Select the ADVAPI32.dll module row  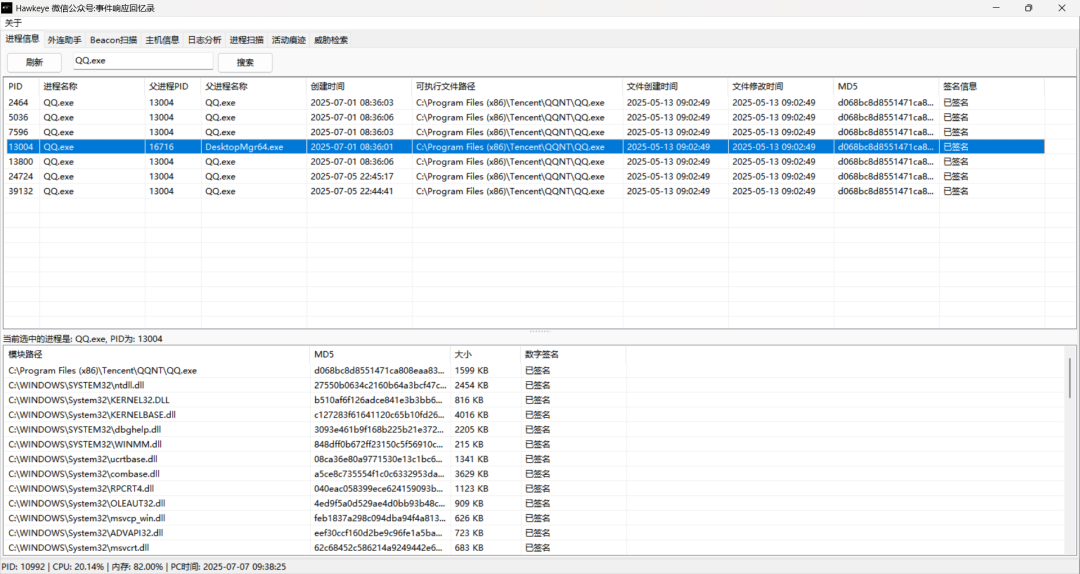(x=315, y=533)
